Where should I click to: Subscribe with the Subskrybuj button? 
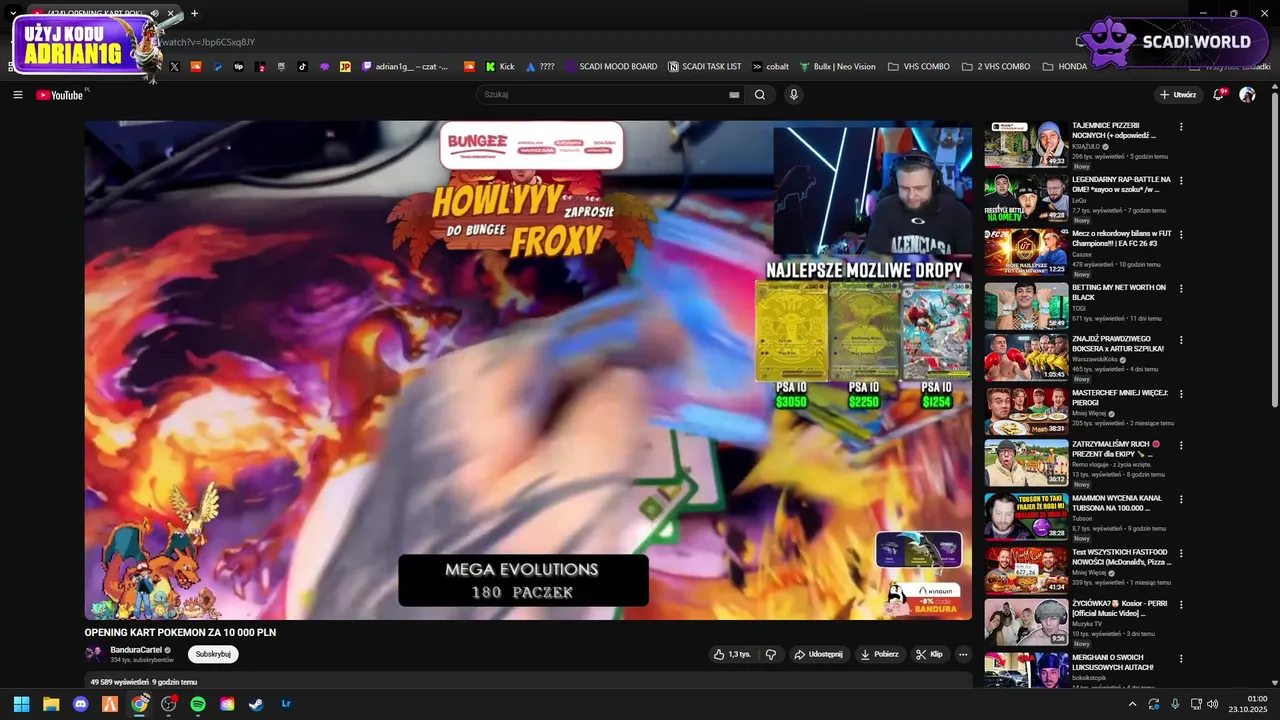213,654
